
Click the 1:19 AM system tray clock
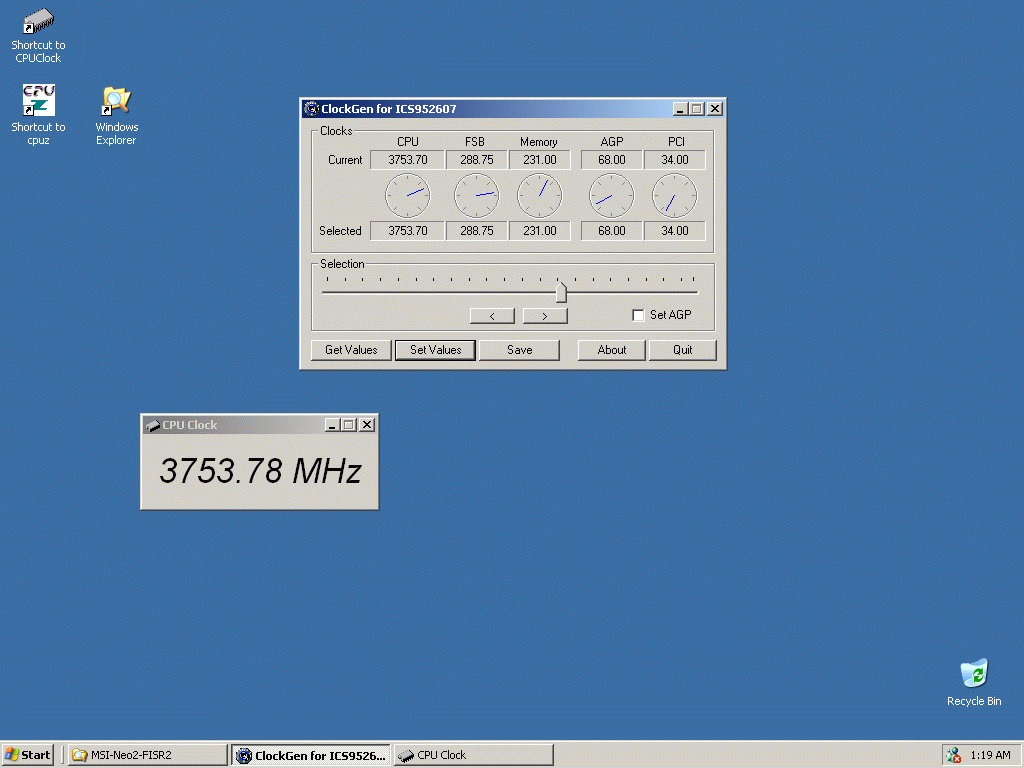pyautogui.click(x=990, y=755)
